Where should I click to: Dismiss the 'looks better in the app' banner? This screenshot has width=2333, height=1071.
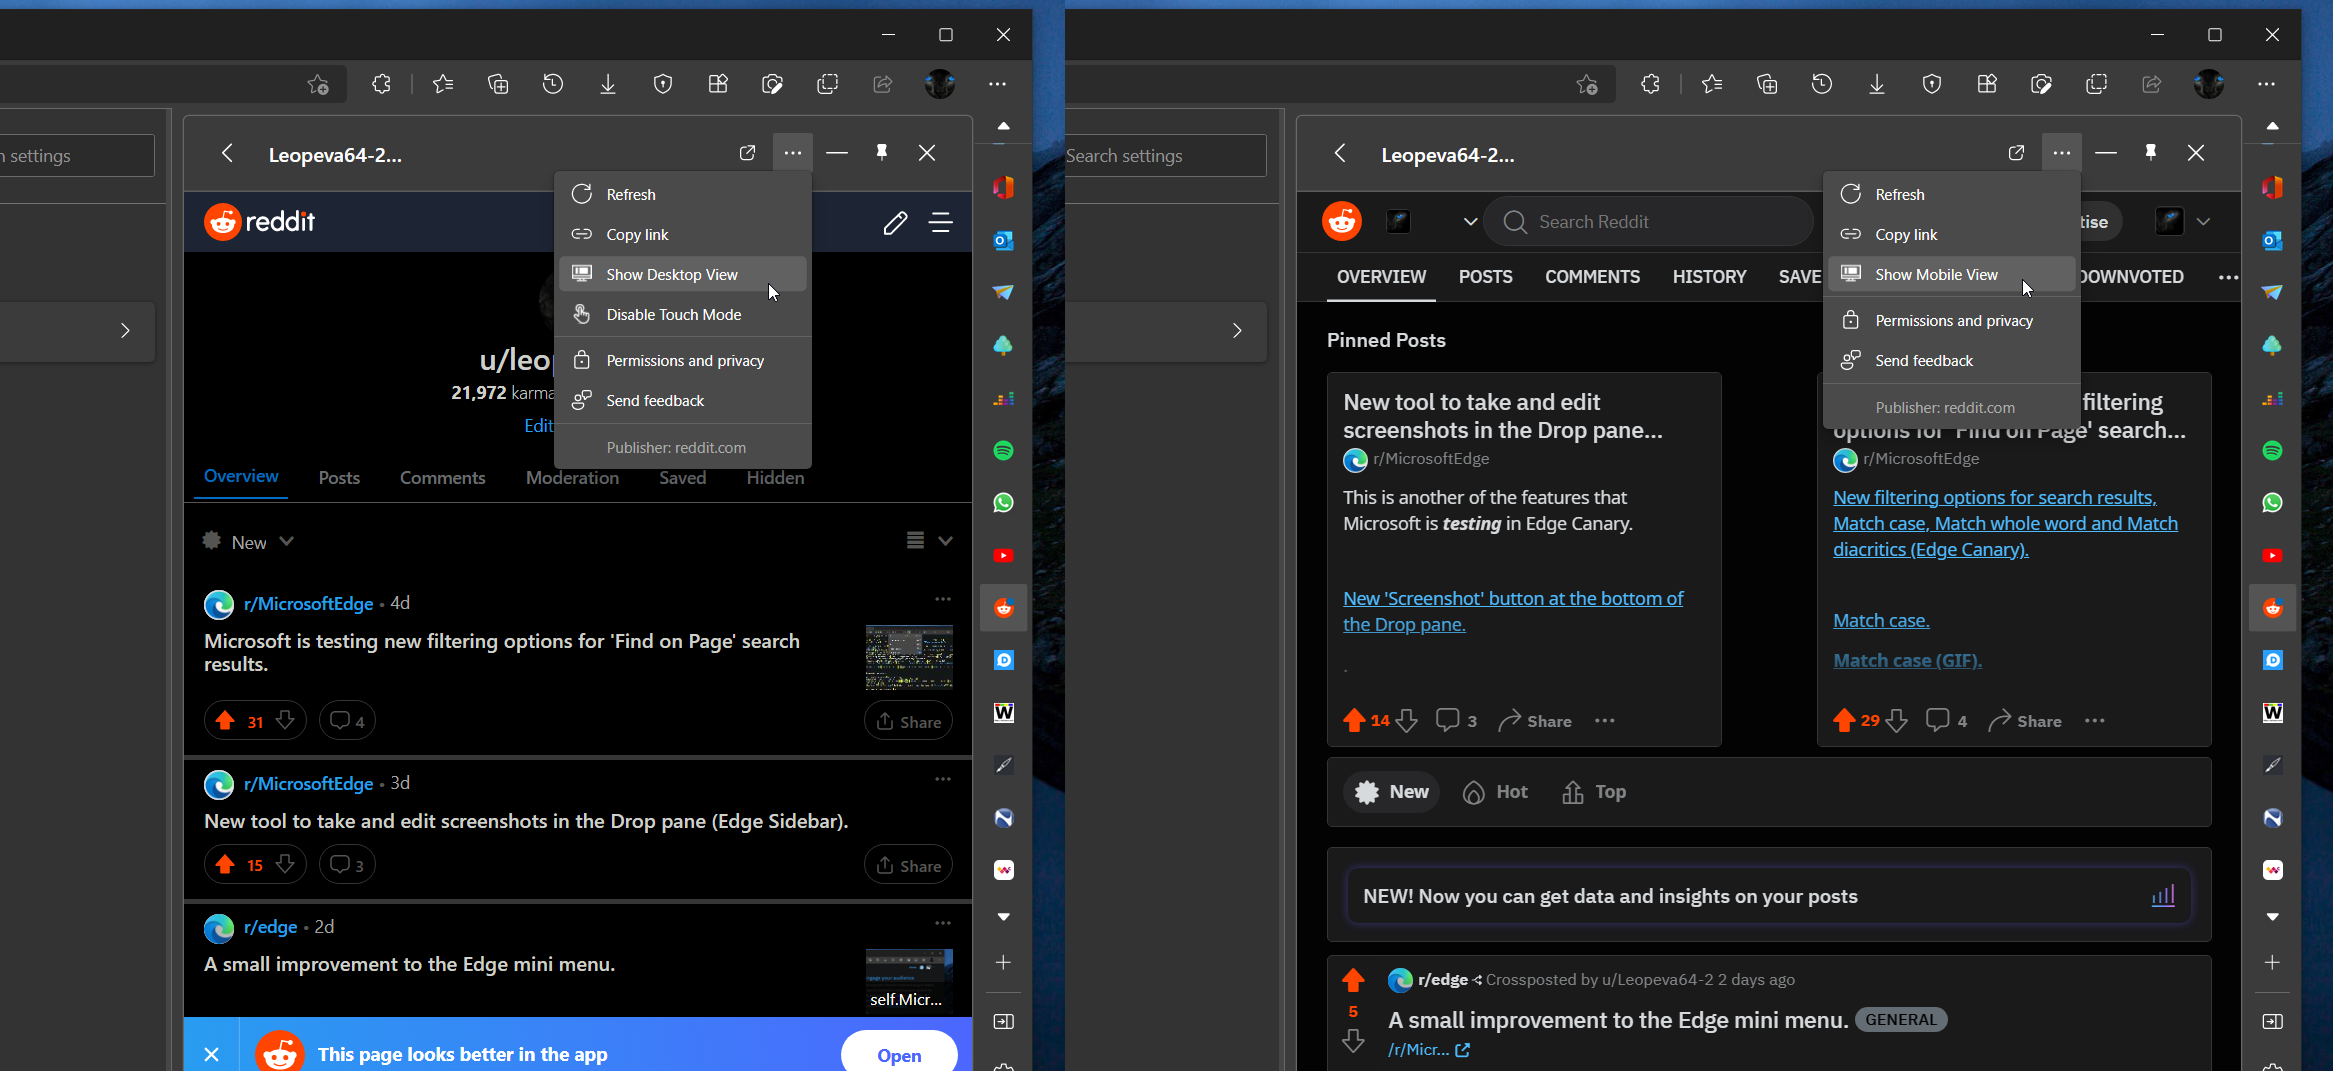[x=212, y=1054]
